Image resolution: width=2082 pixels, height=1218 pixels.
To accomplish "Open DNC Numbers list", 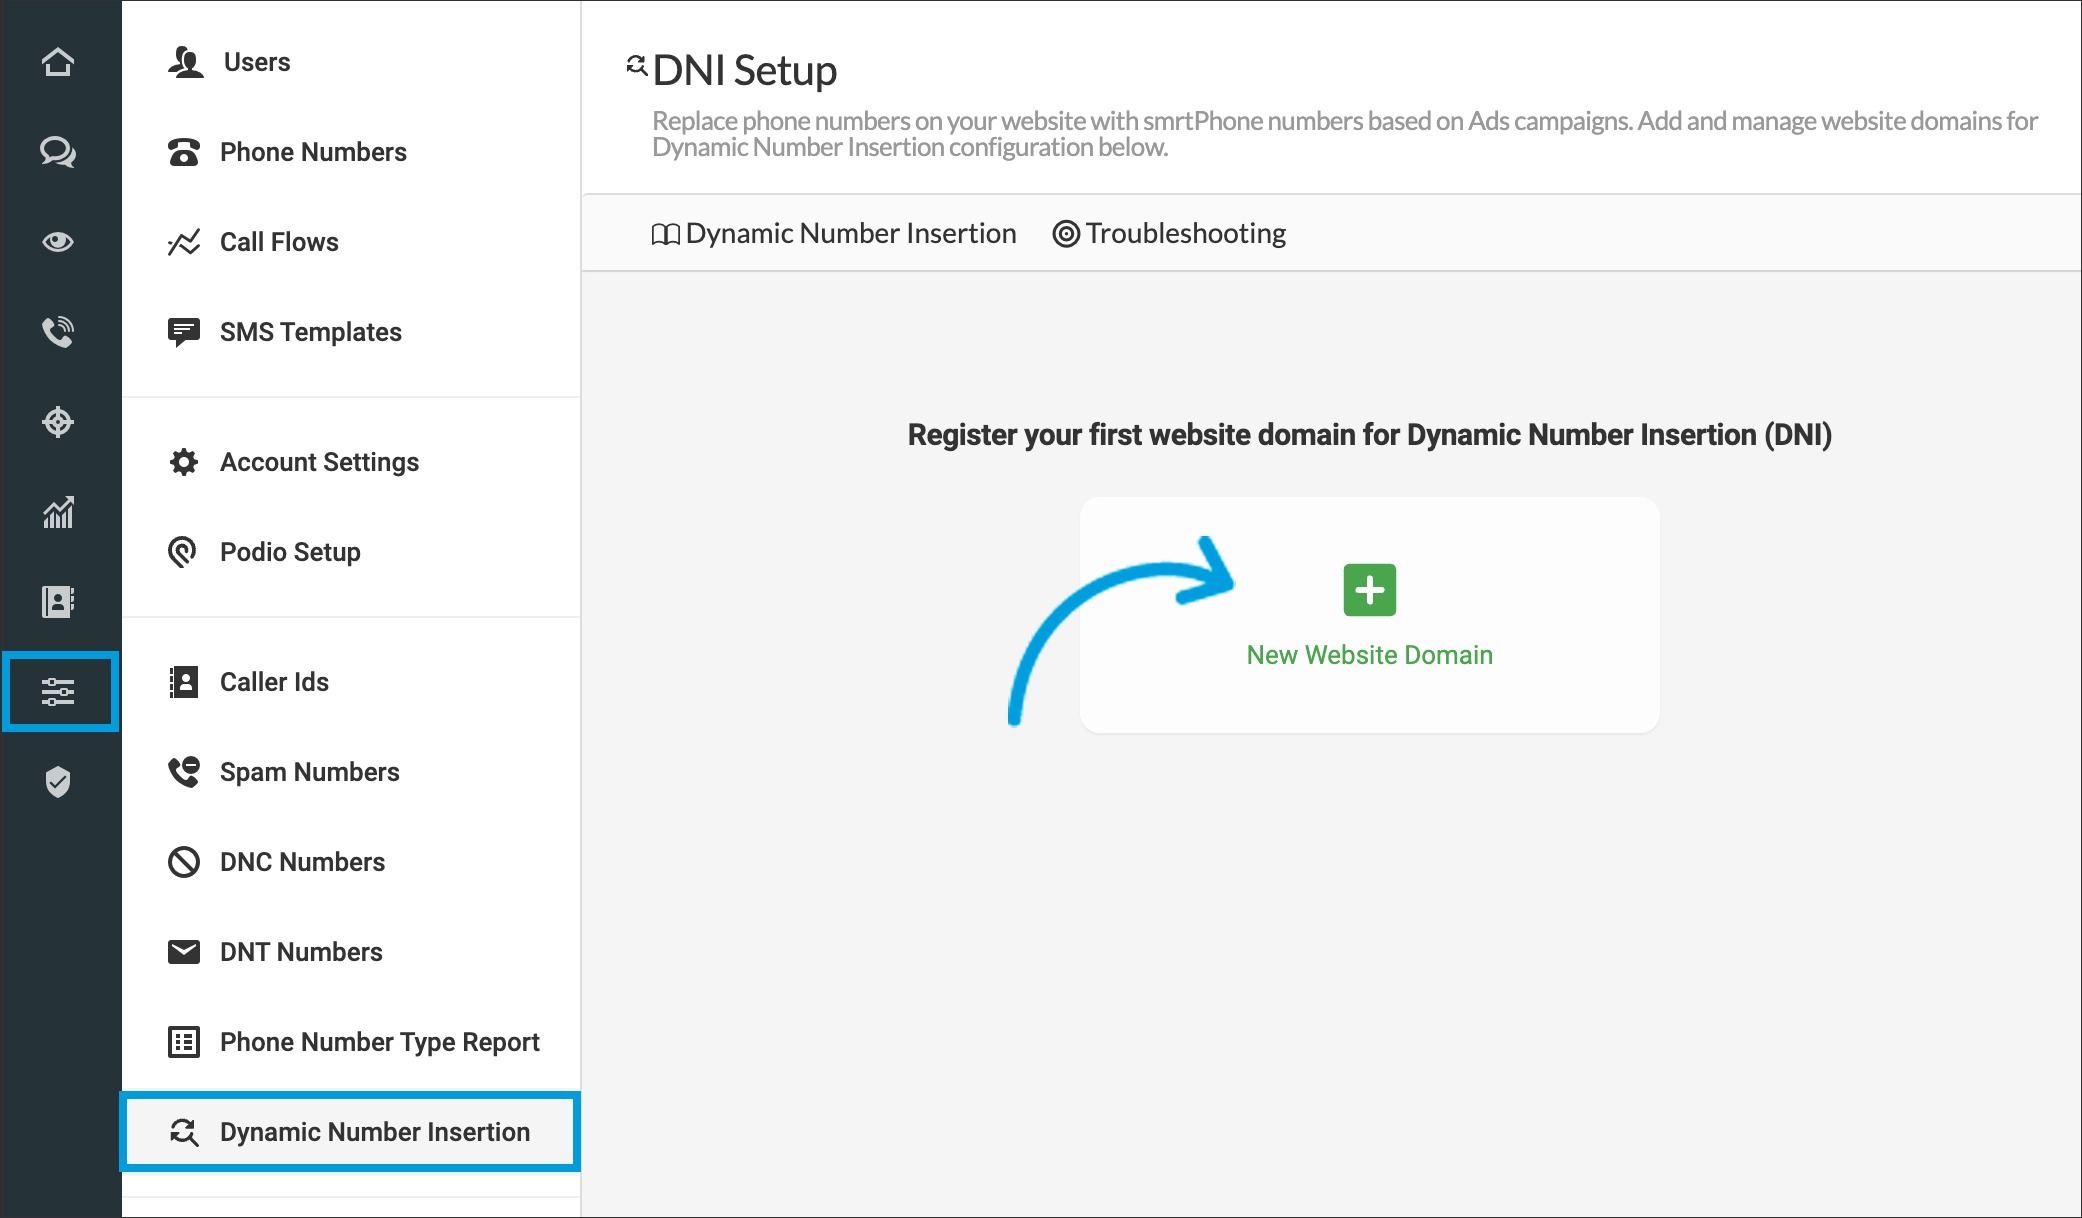I will pos(302,862).
